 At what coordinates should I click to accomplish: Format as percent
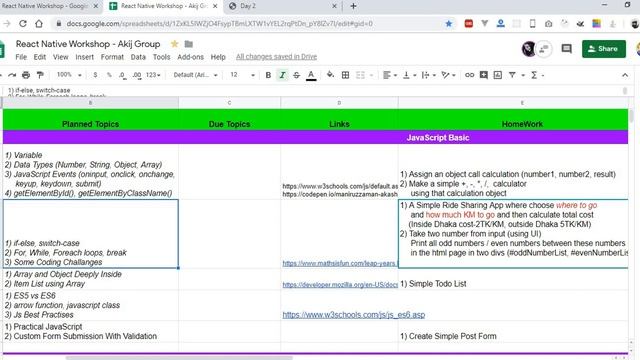pos(109,75)
